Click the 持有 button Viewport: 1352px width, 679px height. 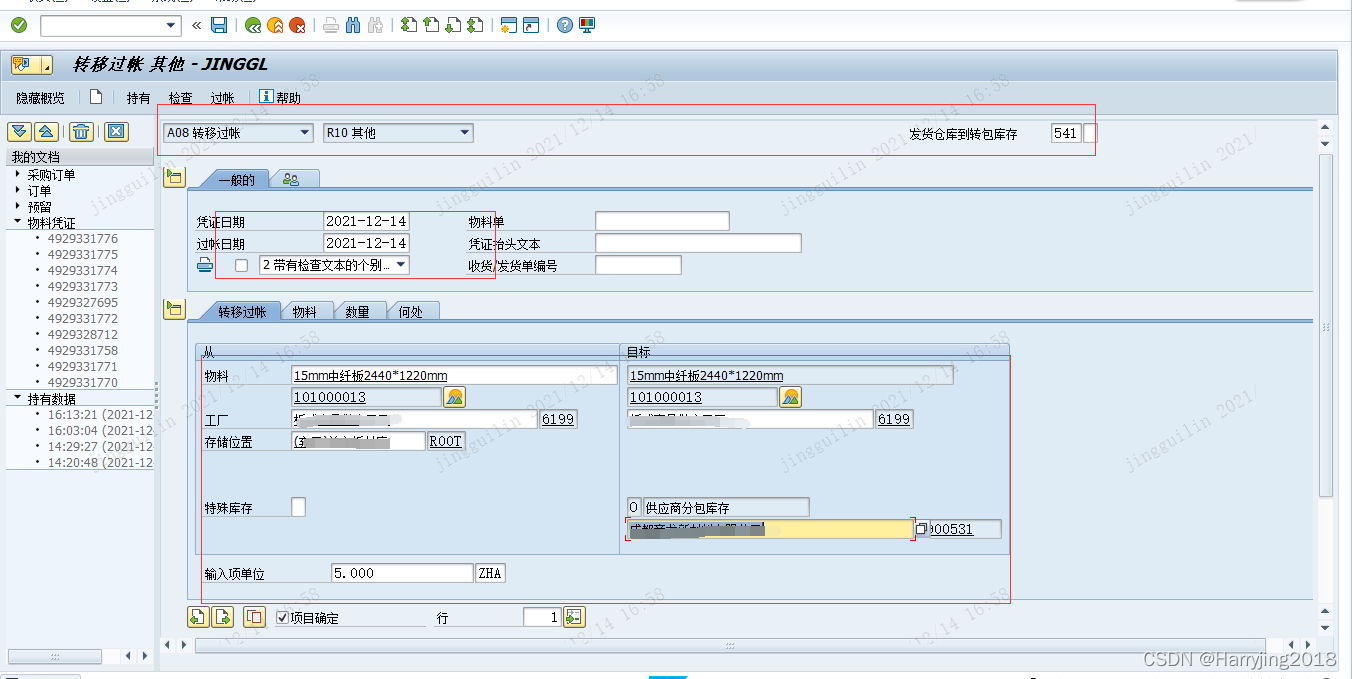(138, 98)
